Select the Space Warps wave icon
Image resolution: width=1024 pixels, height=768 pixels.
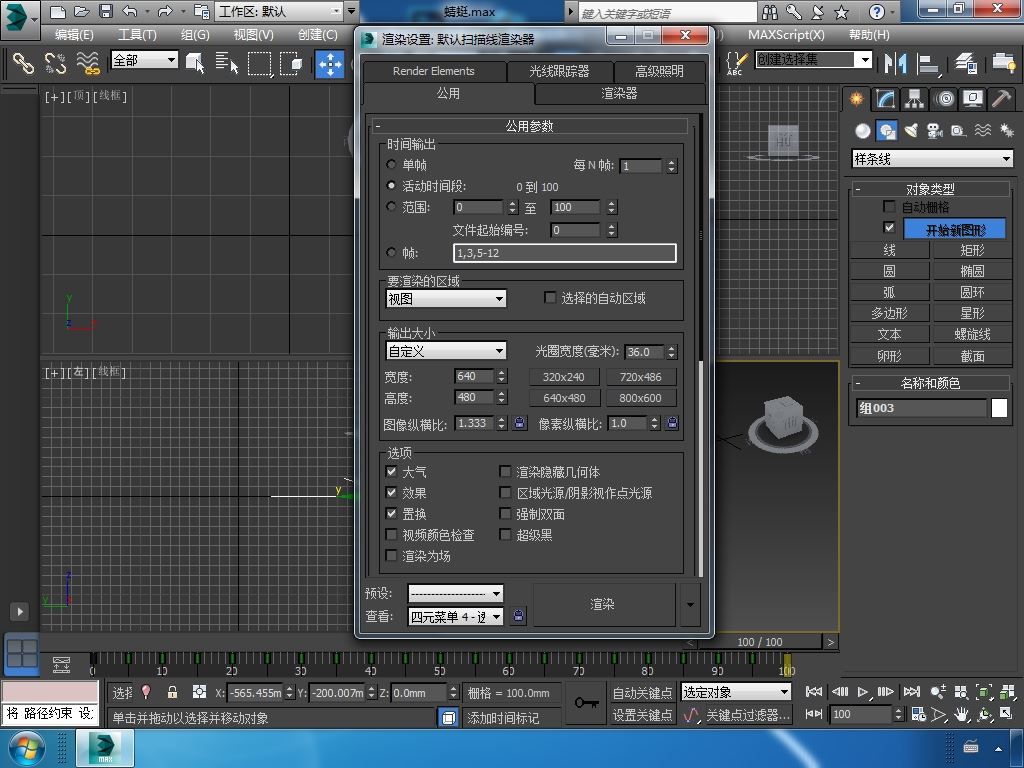pos(983,131)
